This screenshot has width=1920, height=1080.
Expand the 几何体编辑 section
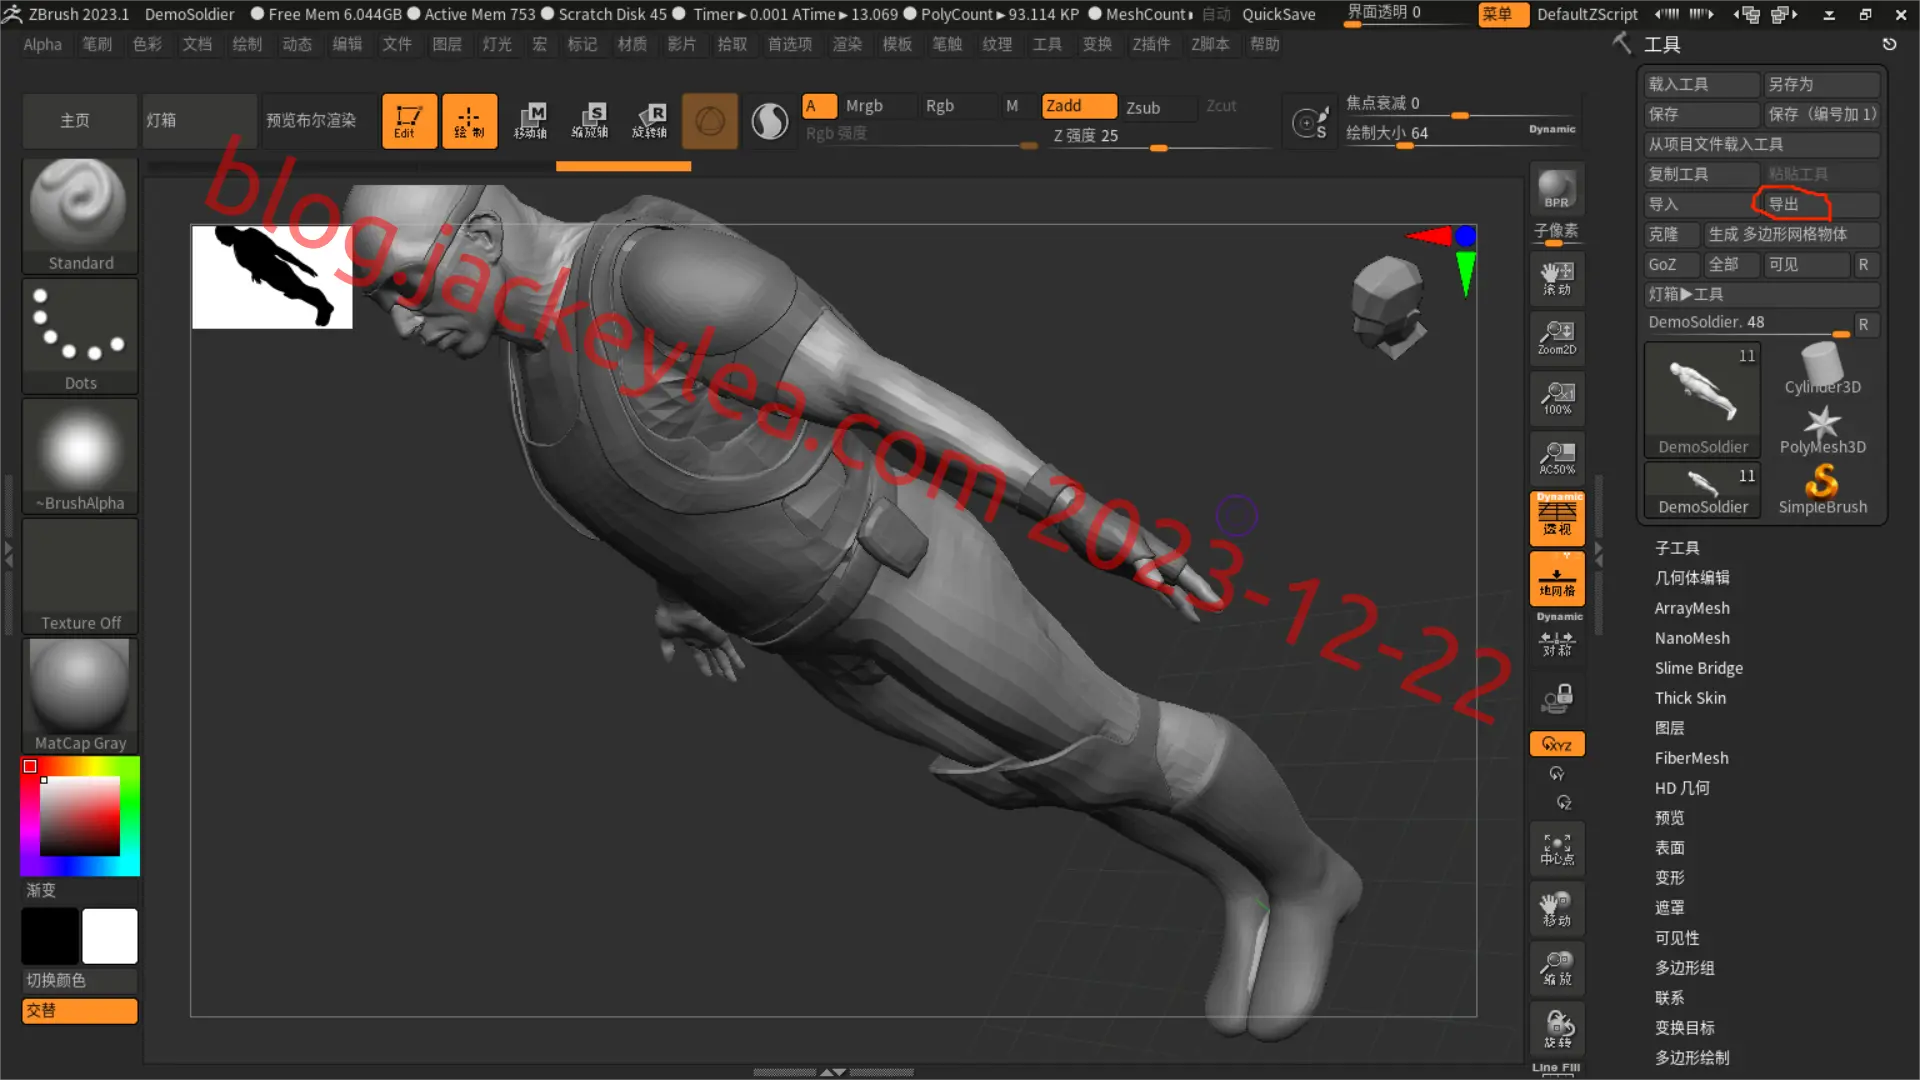point(1692,578)
